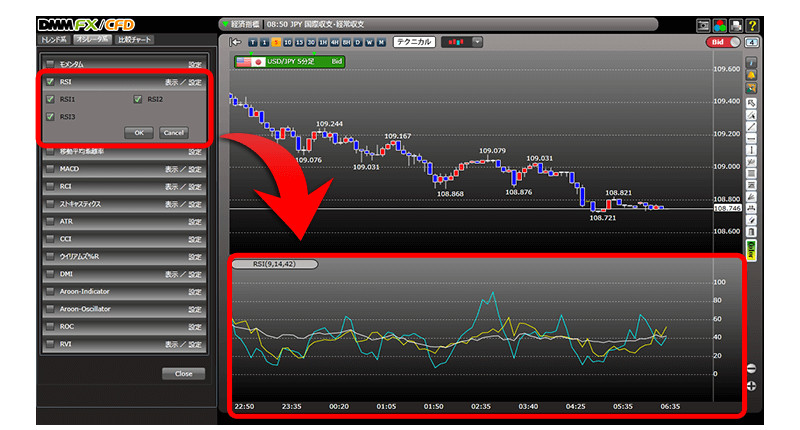The image size is (800, 430).
Task: Enable the RCI indicator checkbox
Action: [50, 186]
